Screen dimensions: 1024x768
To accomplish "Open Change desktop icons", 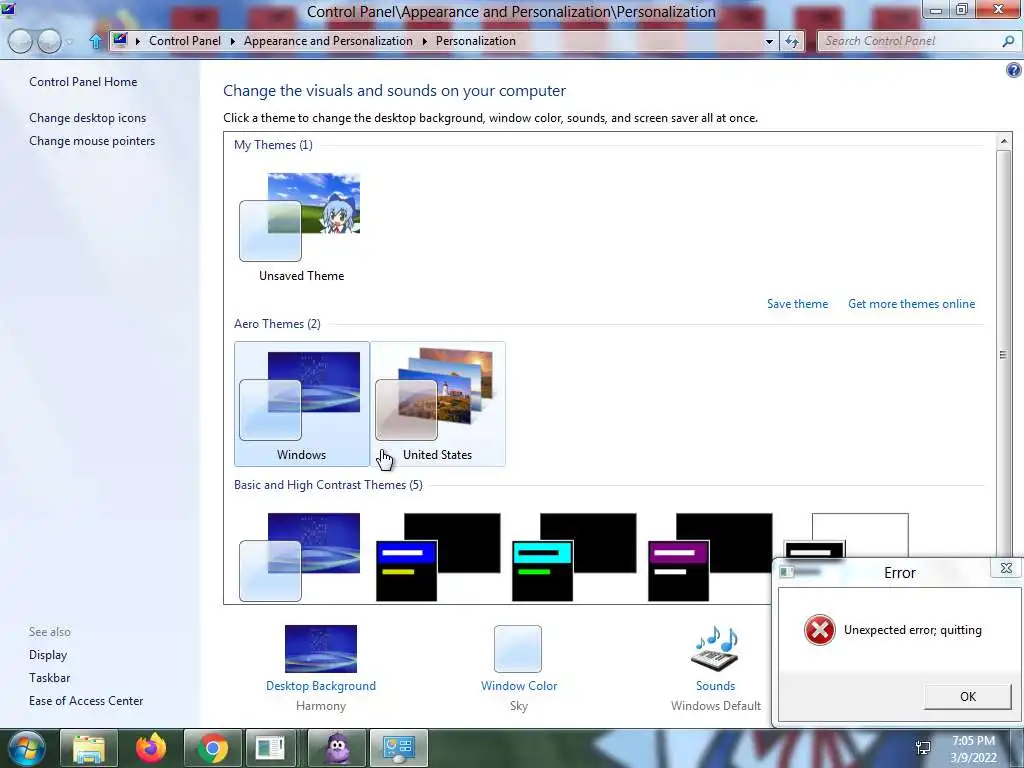I will pos(88,118).
